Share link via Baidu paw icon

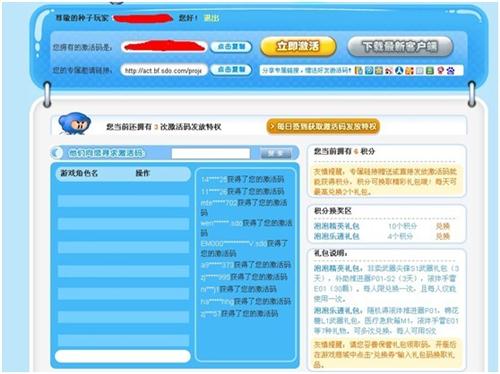450,70
